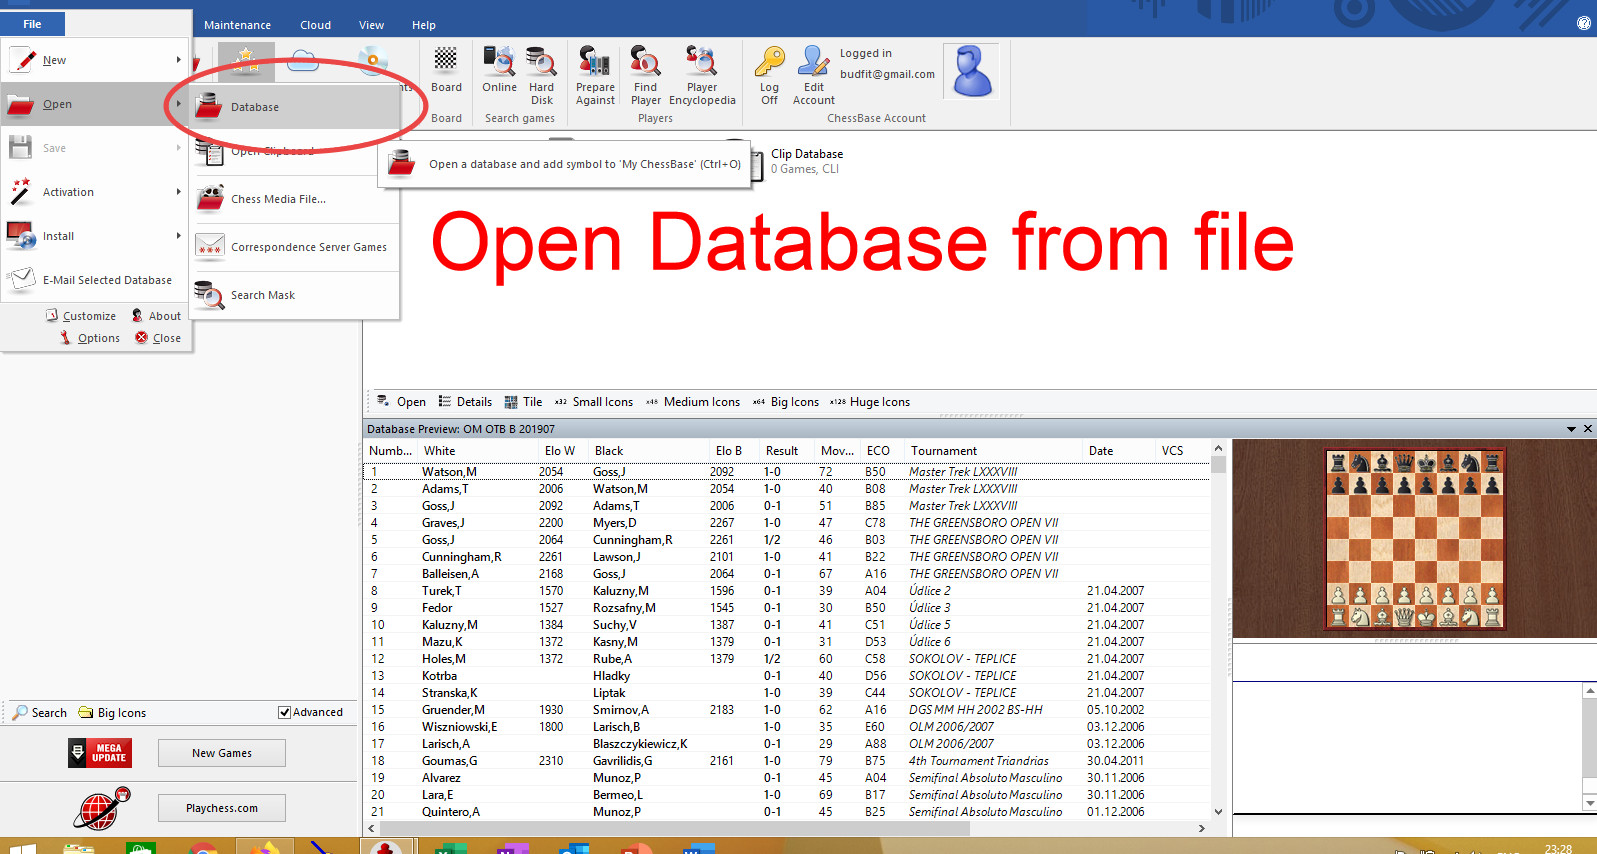The width and height of the screenshot is (1597, 854).
Task: Select Medium Icons view
Action: (x=693, y=402)
